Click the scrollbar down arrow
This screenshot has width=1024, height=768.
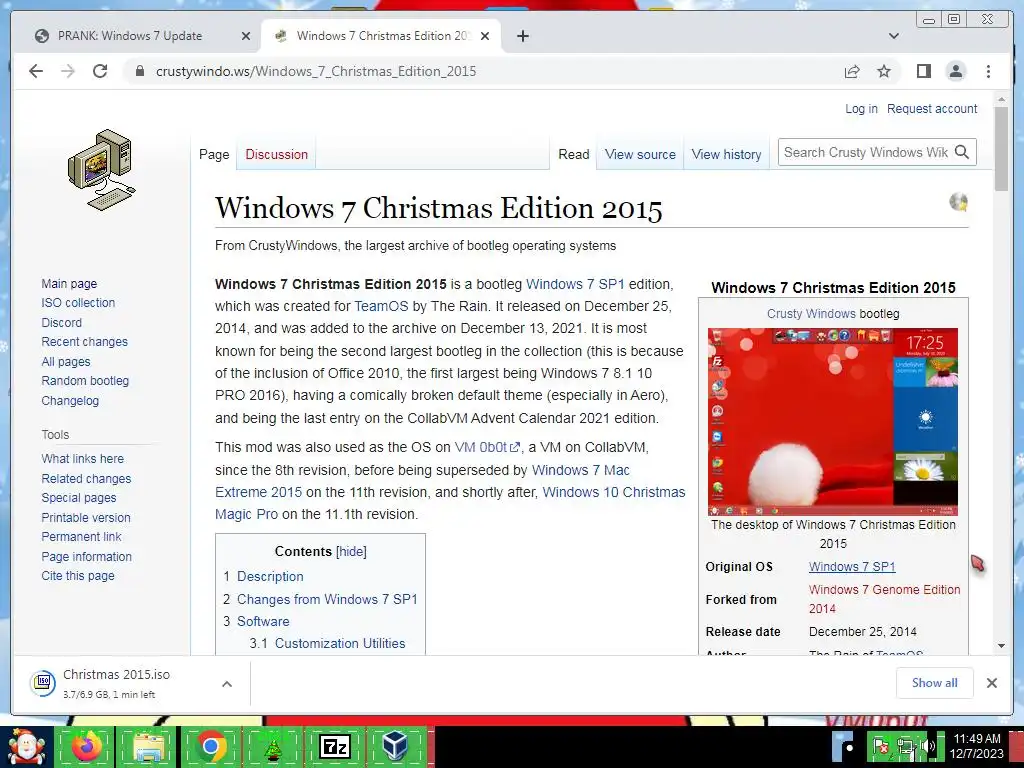click(x=1001, y=646)
